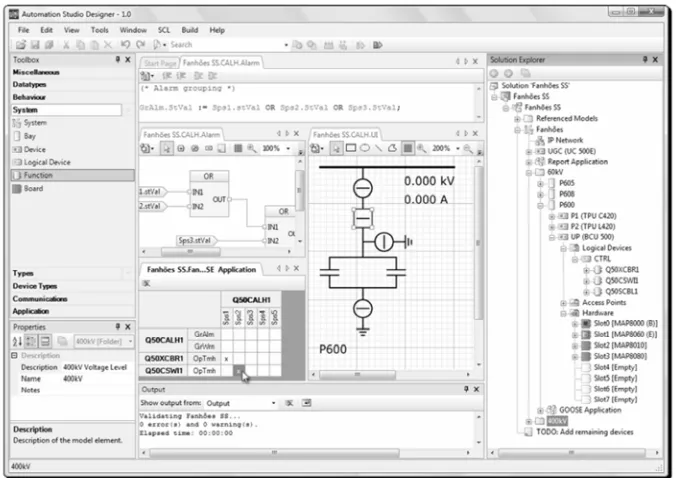
Task: Click the word wrap icon in Output toolbar
Action: coord(307,403)
